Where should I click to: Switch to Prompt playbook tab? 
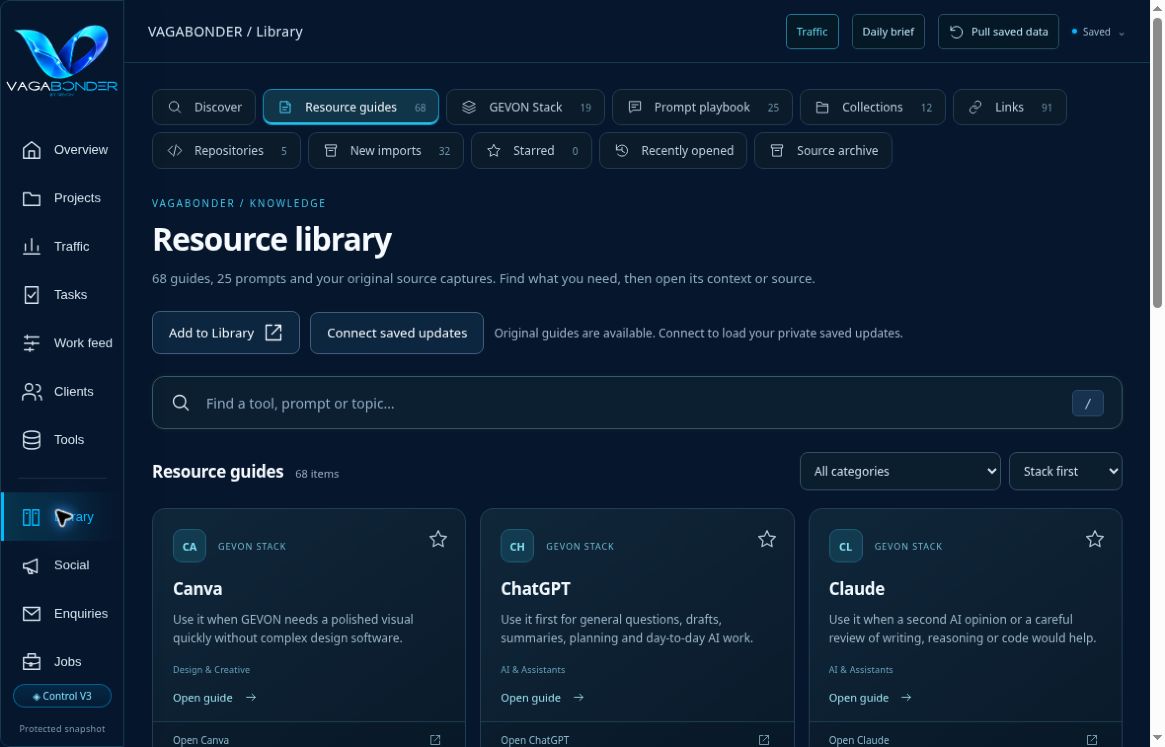tap(702, 107)
